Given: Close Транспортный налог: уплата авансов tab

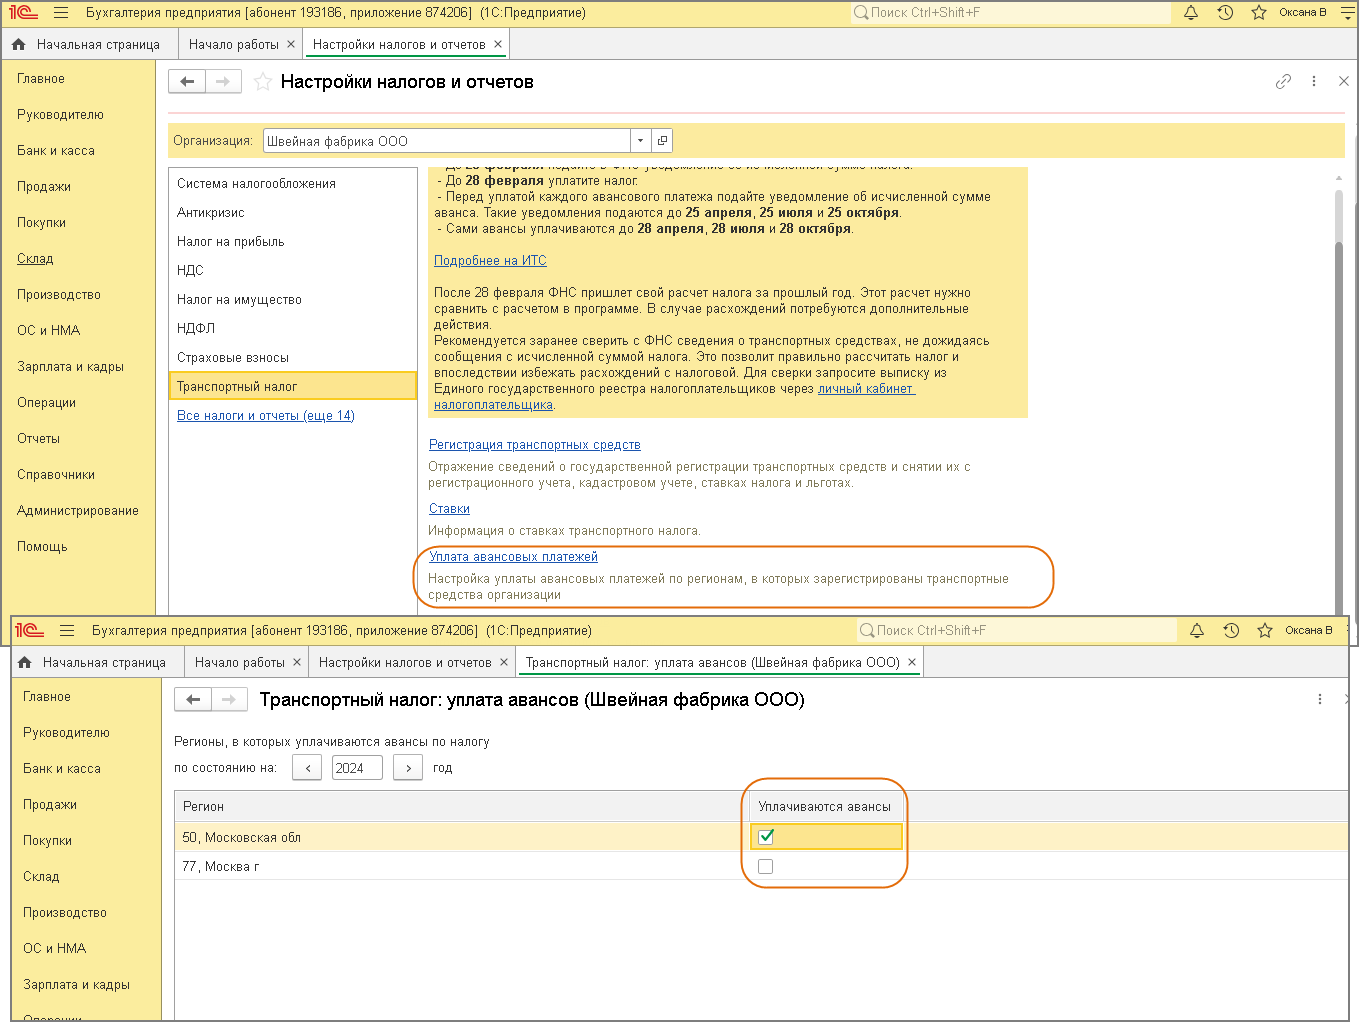Looking at the screenshot, I should coord(912,662).
